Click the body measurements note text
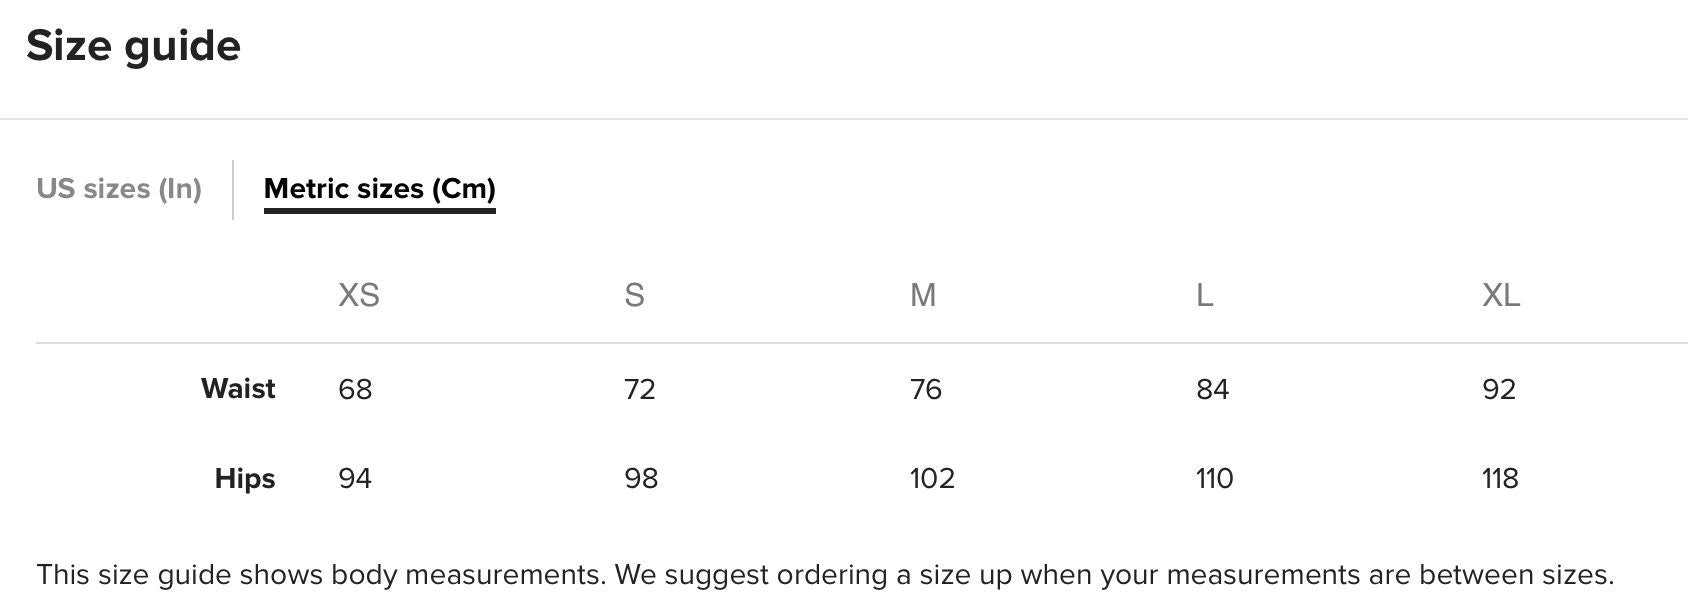 point(825,575)
